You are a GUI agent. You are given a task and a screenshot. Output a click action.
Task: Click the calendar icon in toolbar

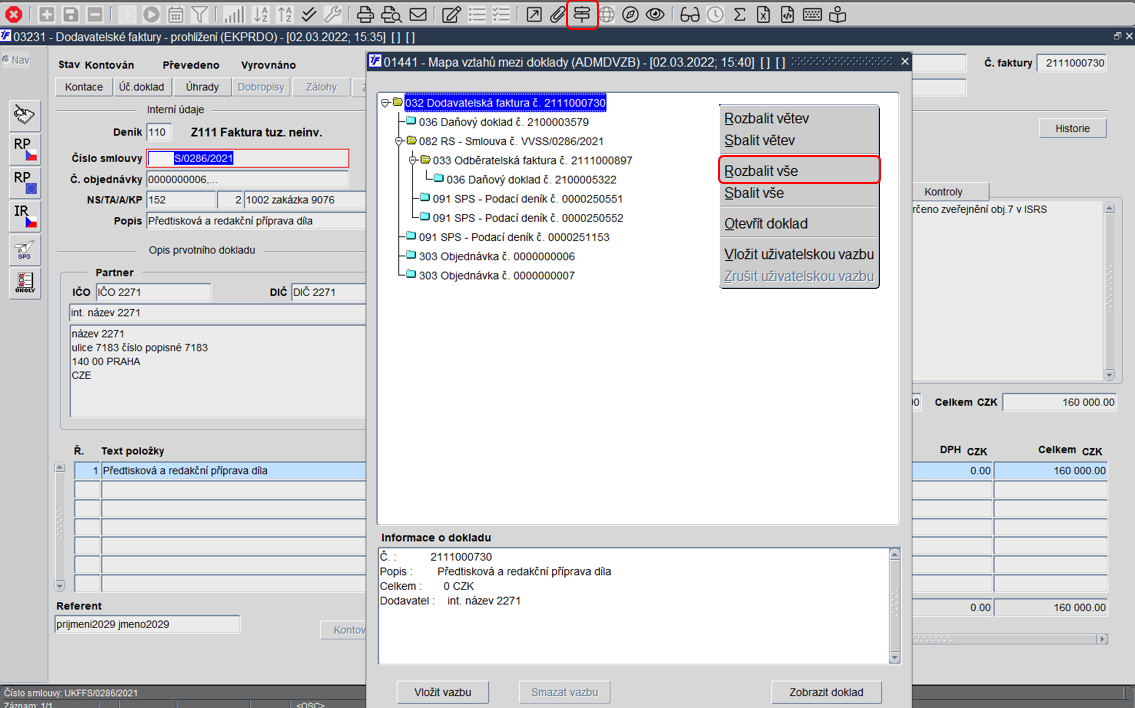(175, 14)
